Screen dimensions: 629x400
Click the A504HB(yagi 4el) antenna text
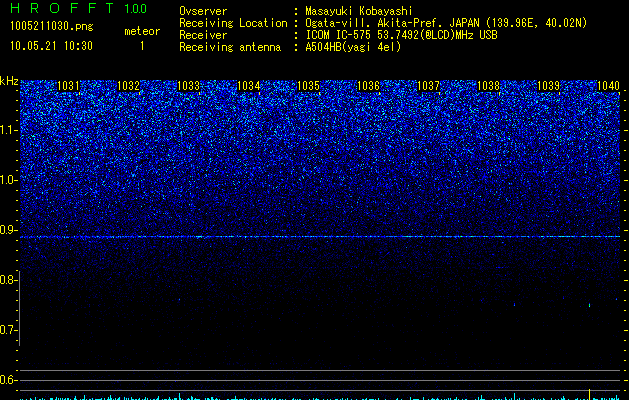point(353,47)
